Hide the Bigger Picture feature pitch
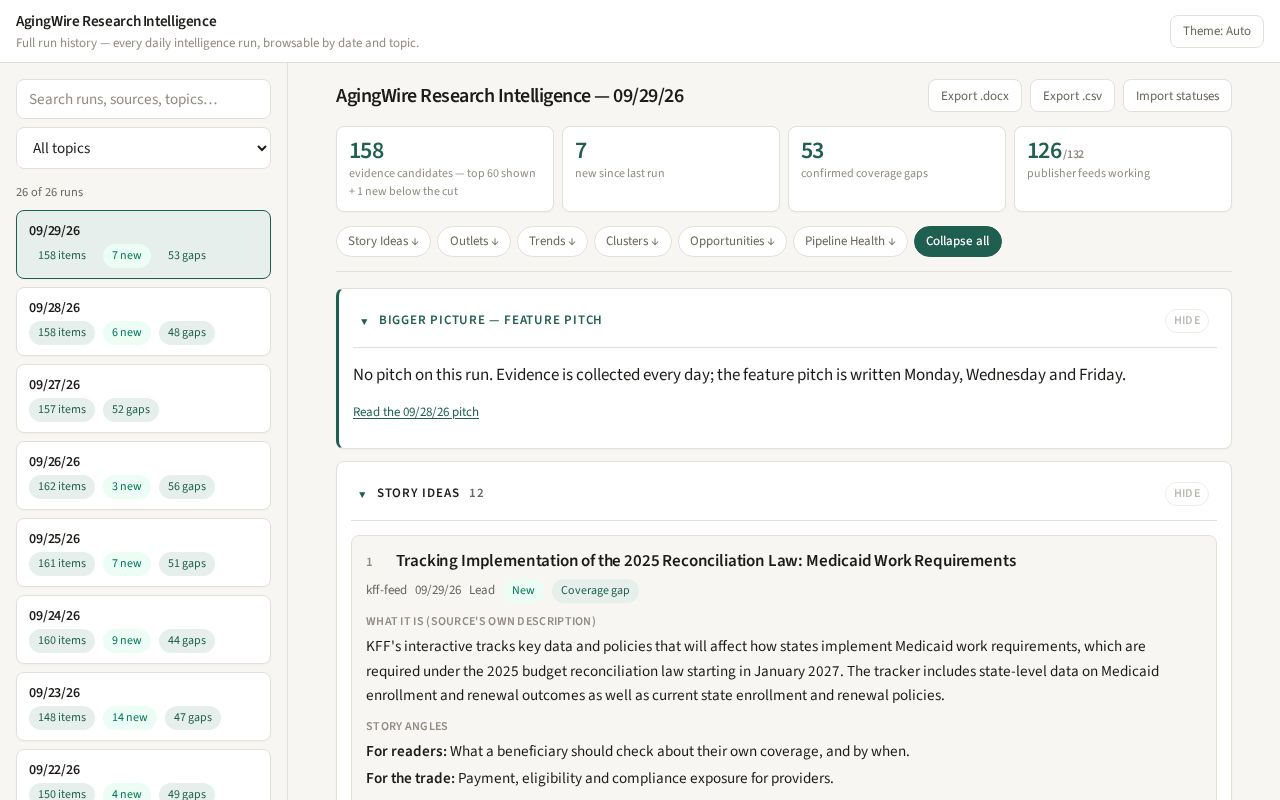Viewport: 1280px width, 800px height. [x=1187, y=321]
